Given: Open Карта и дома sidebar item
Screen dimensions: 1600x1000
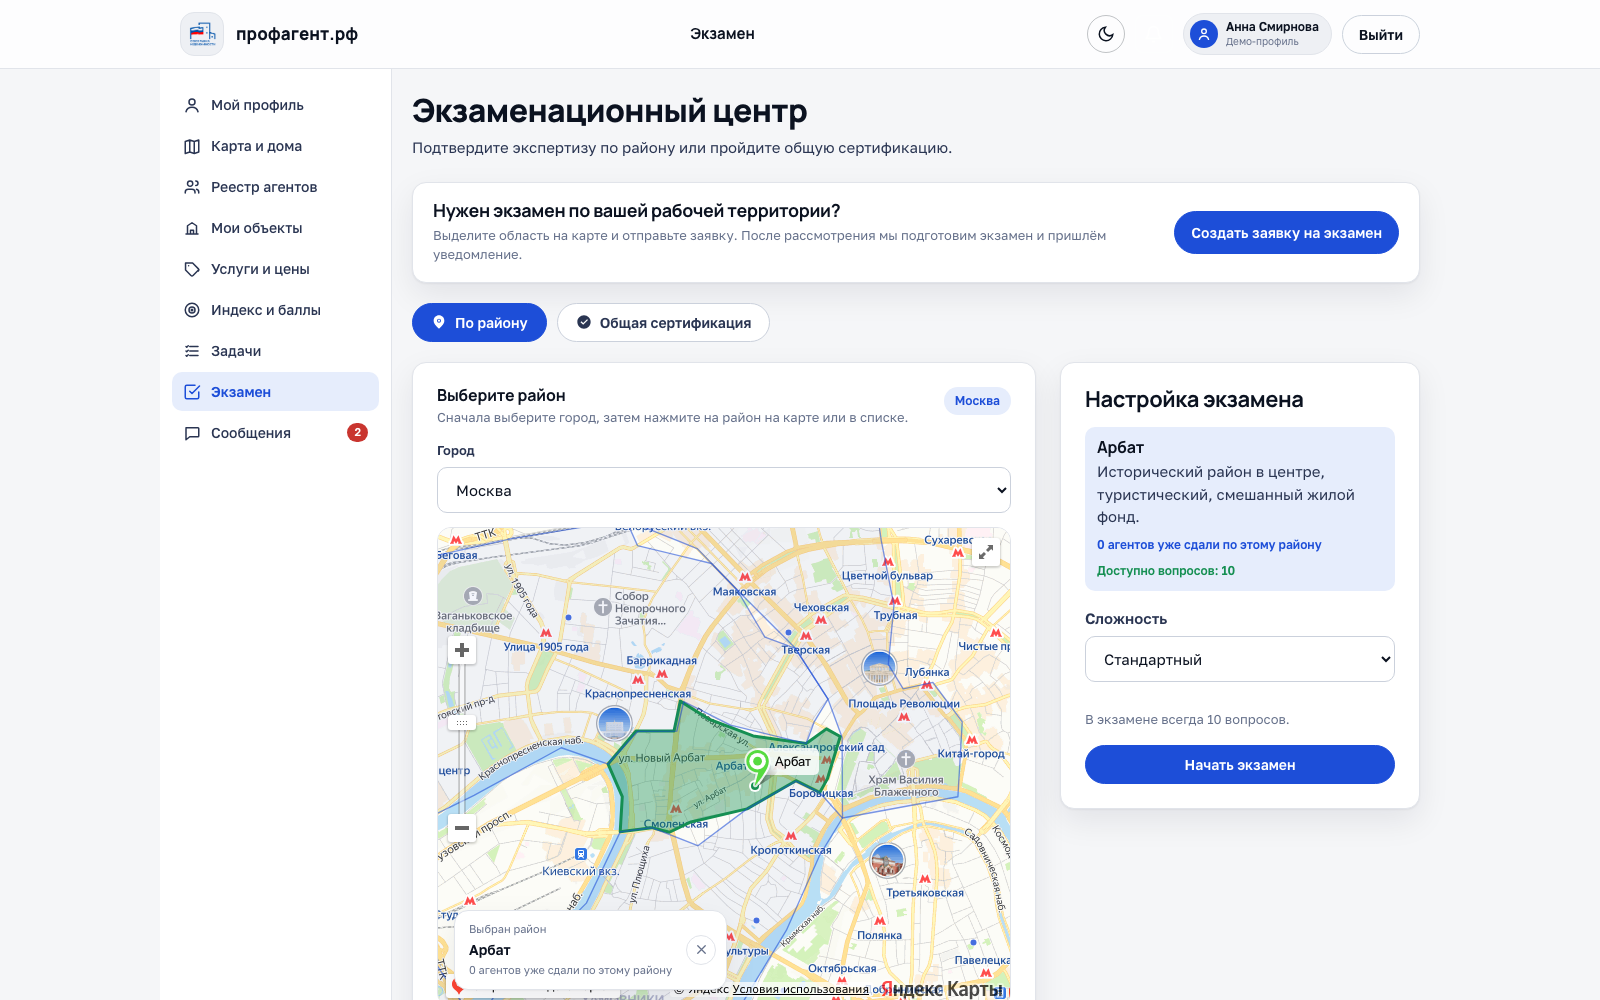Looking at the screenshot, I should tap(275, 146).
